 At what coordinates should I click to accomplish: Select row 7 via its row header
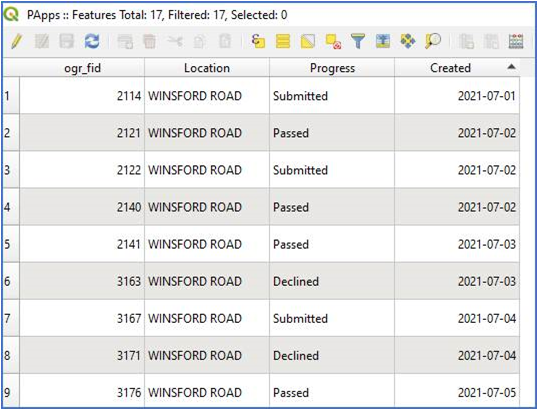coord(11,318)
